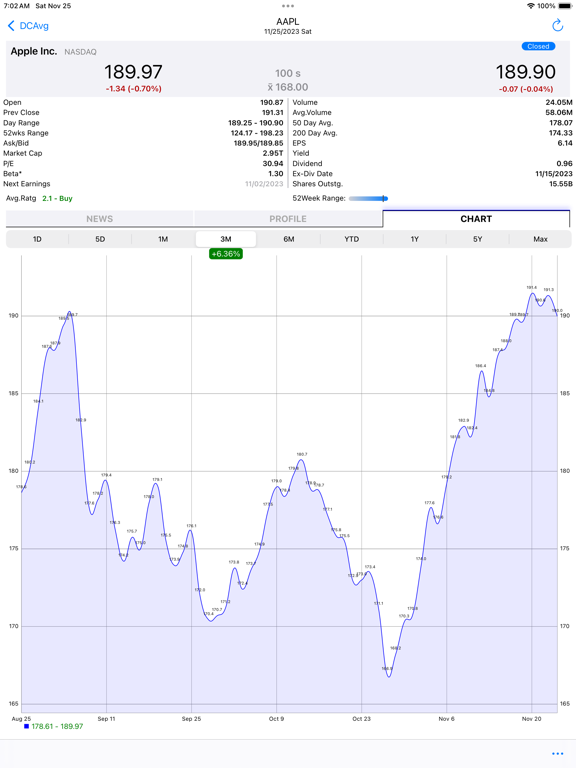Open the three-dot menu at top center

click(x=288, y=6)
